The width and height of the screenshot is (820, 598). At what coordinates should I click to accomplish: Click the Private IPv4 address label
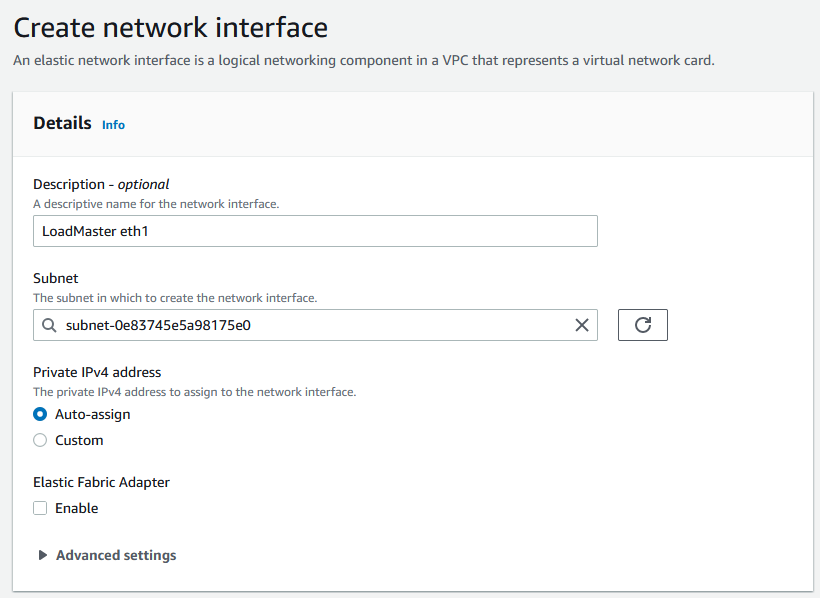coord(97,372)
